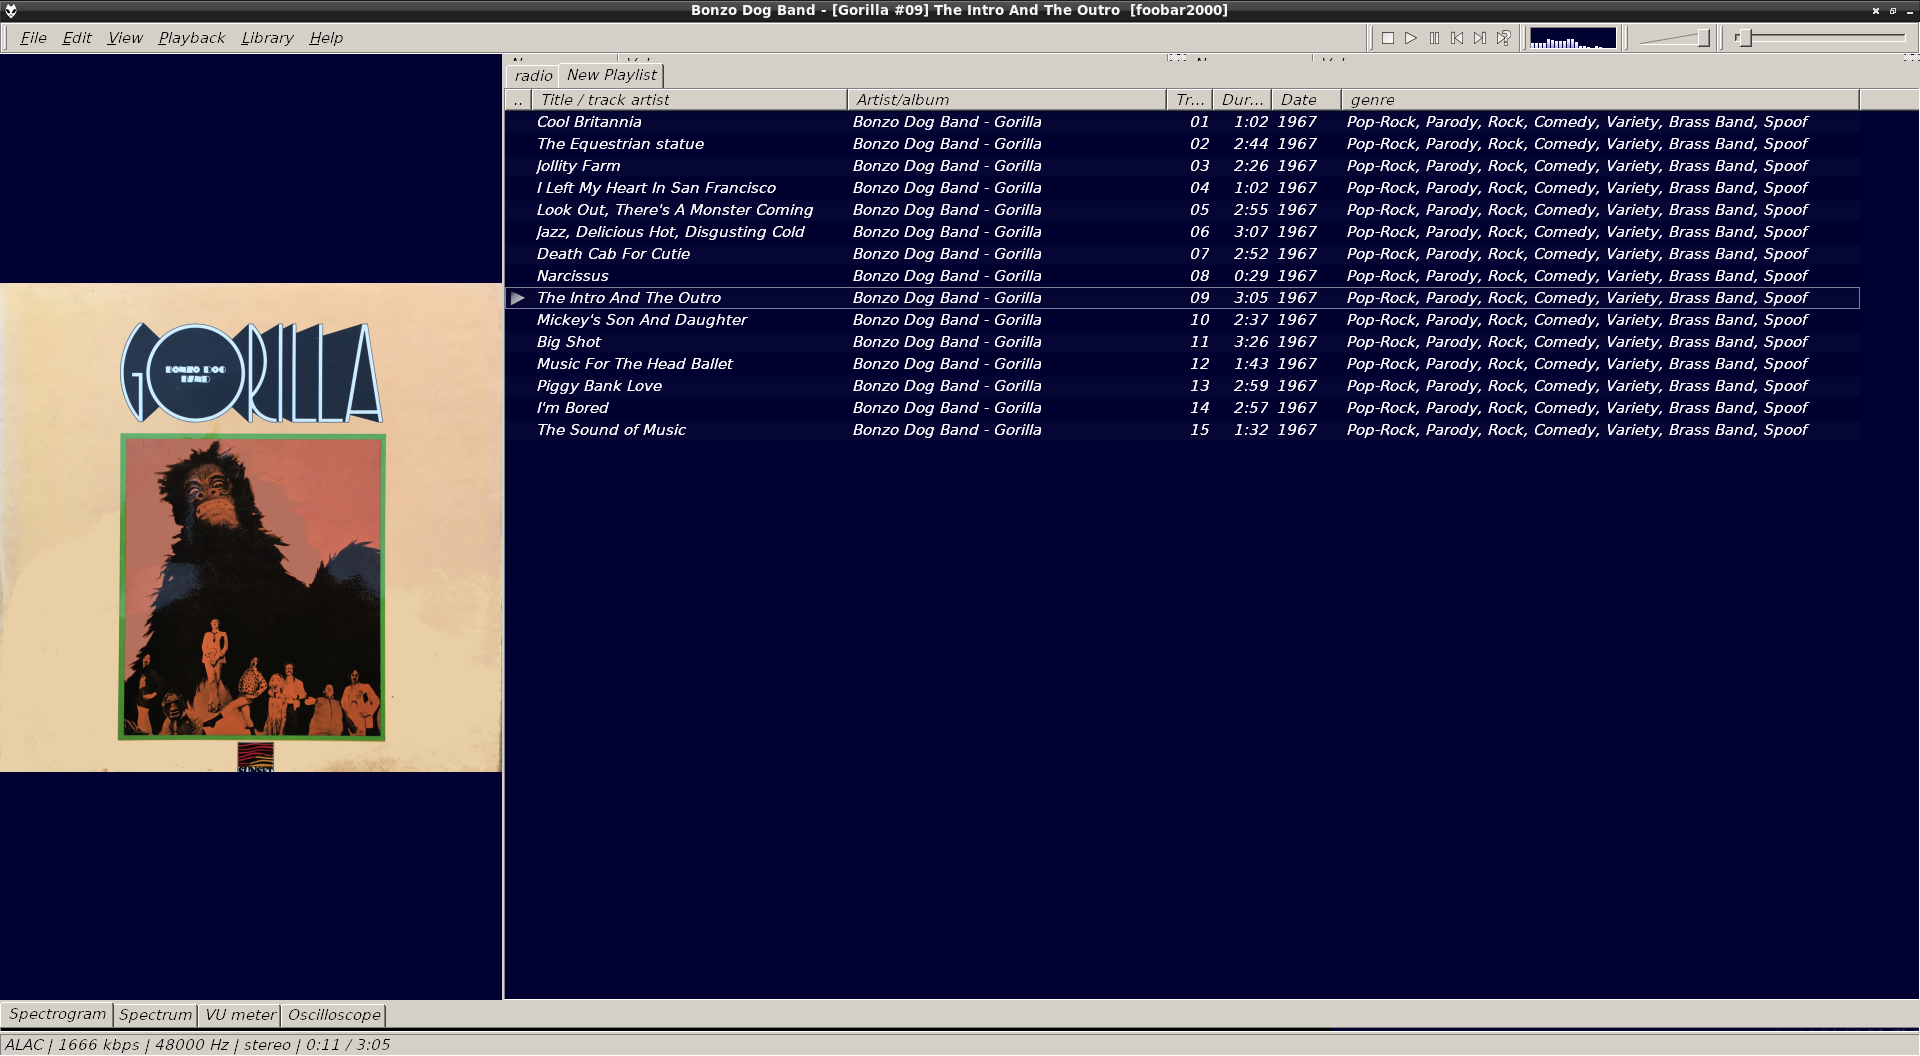Select track The Intro And The Outro

pyautogui.click(x=1182, y=298)
